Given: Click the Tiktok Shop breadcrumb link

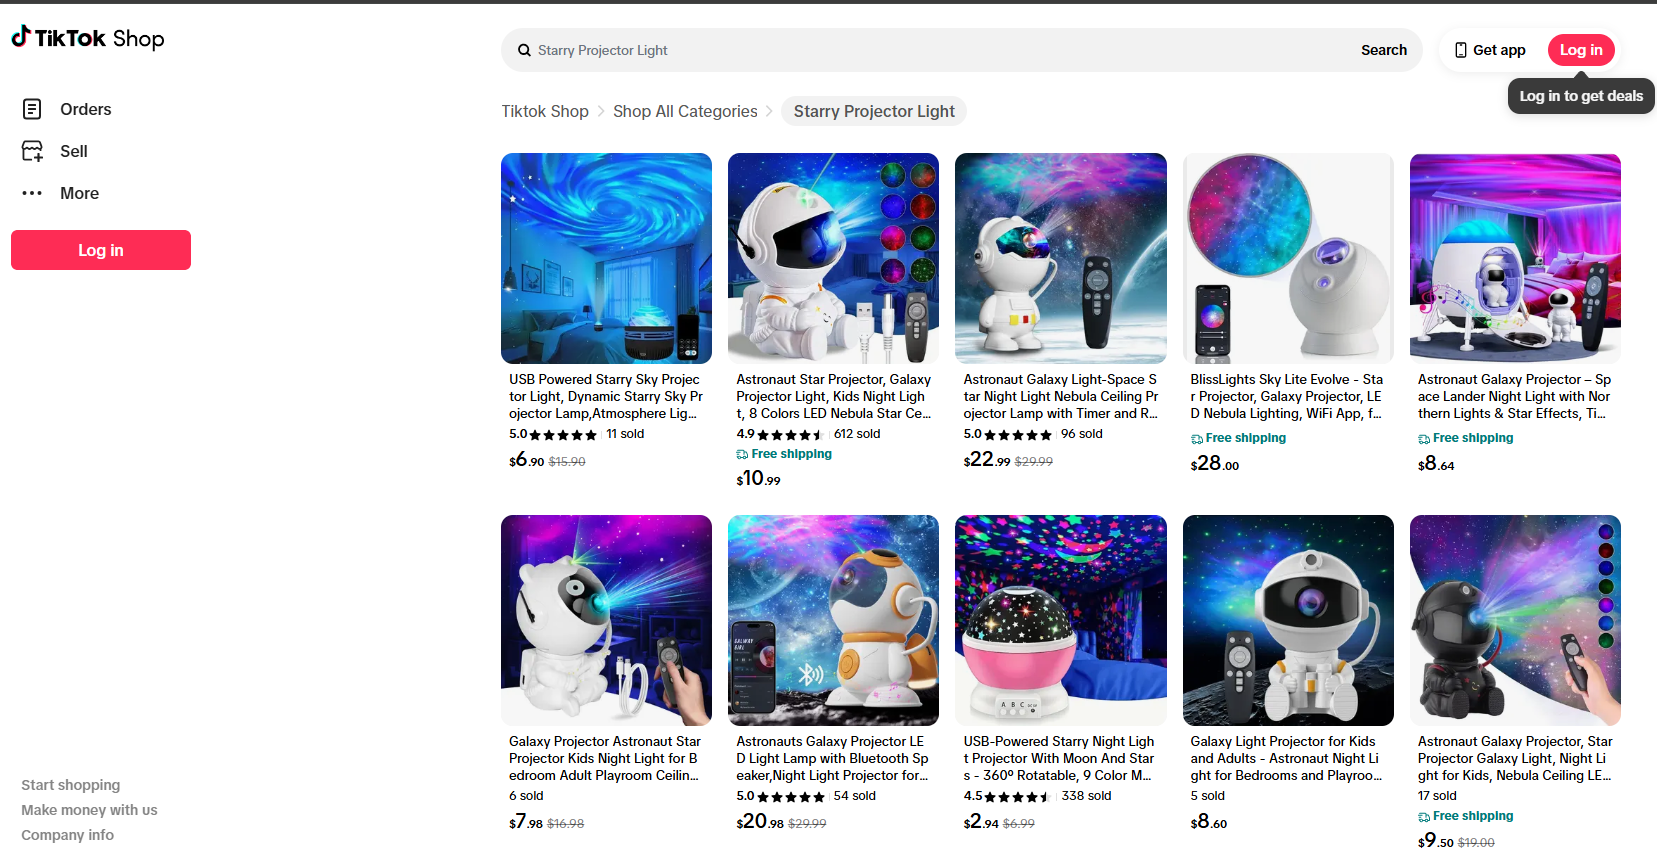Looking at the screenshot, I should (x=545, y=111).
